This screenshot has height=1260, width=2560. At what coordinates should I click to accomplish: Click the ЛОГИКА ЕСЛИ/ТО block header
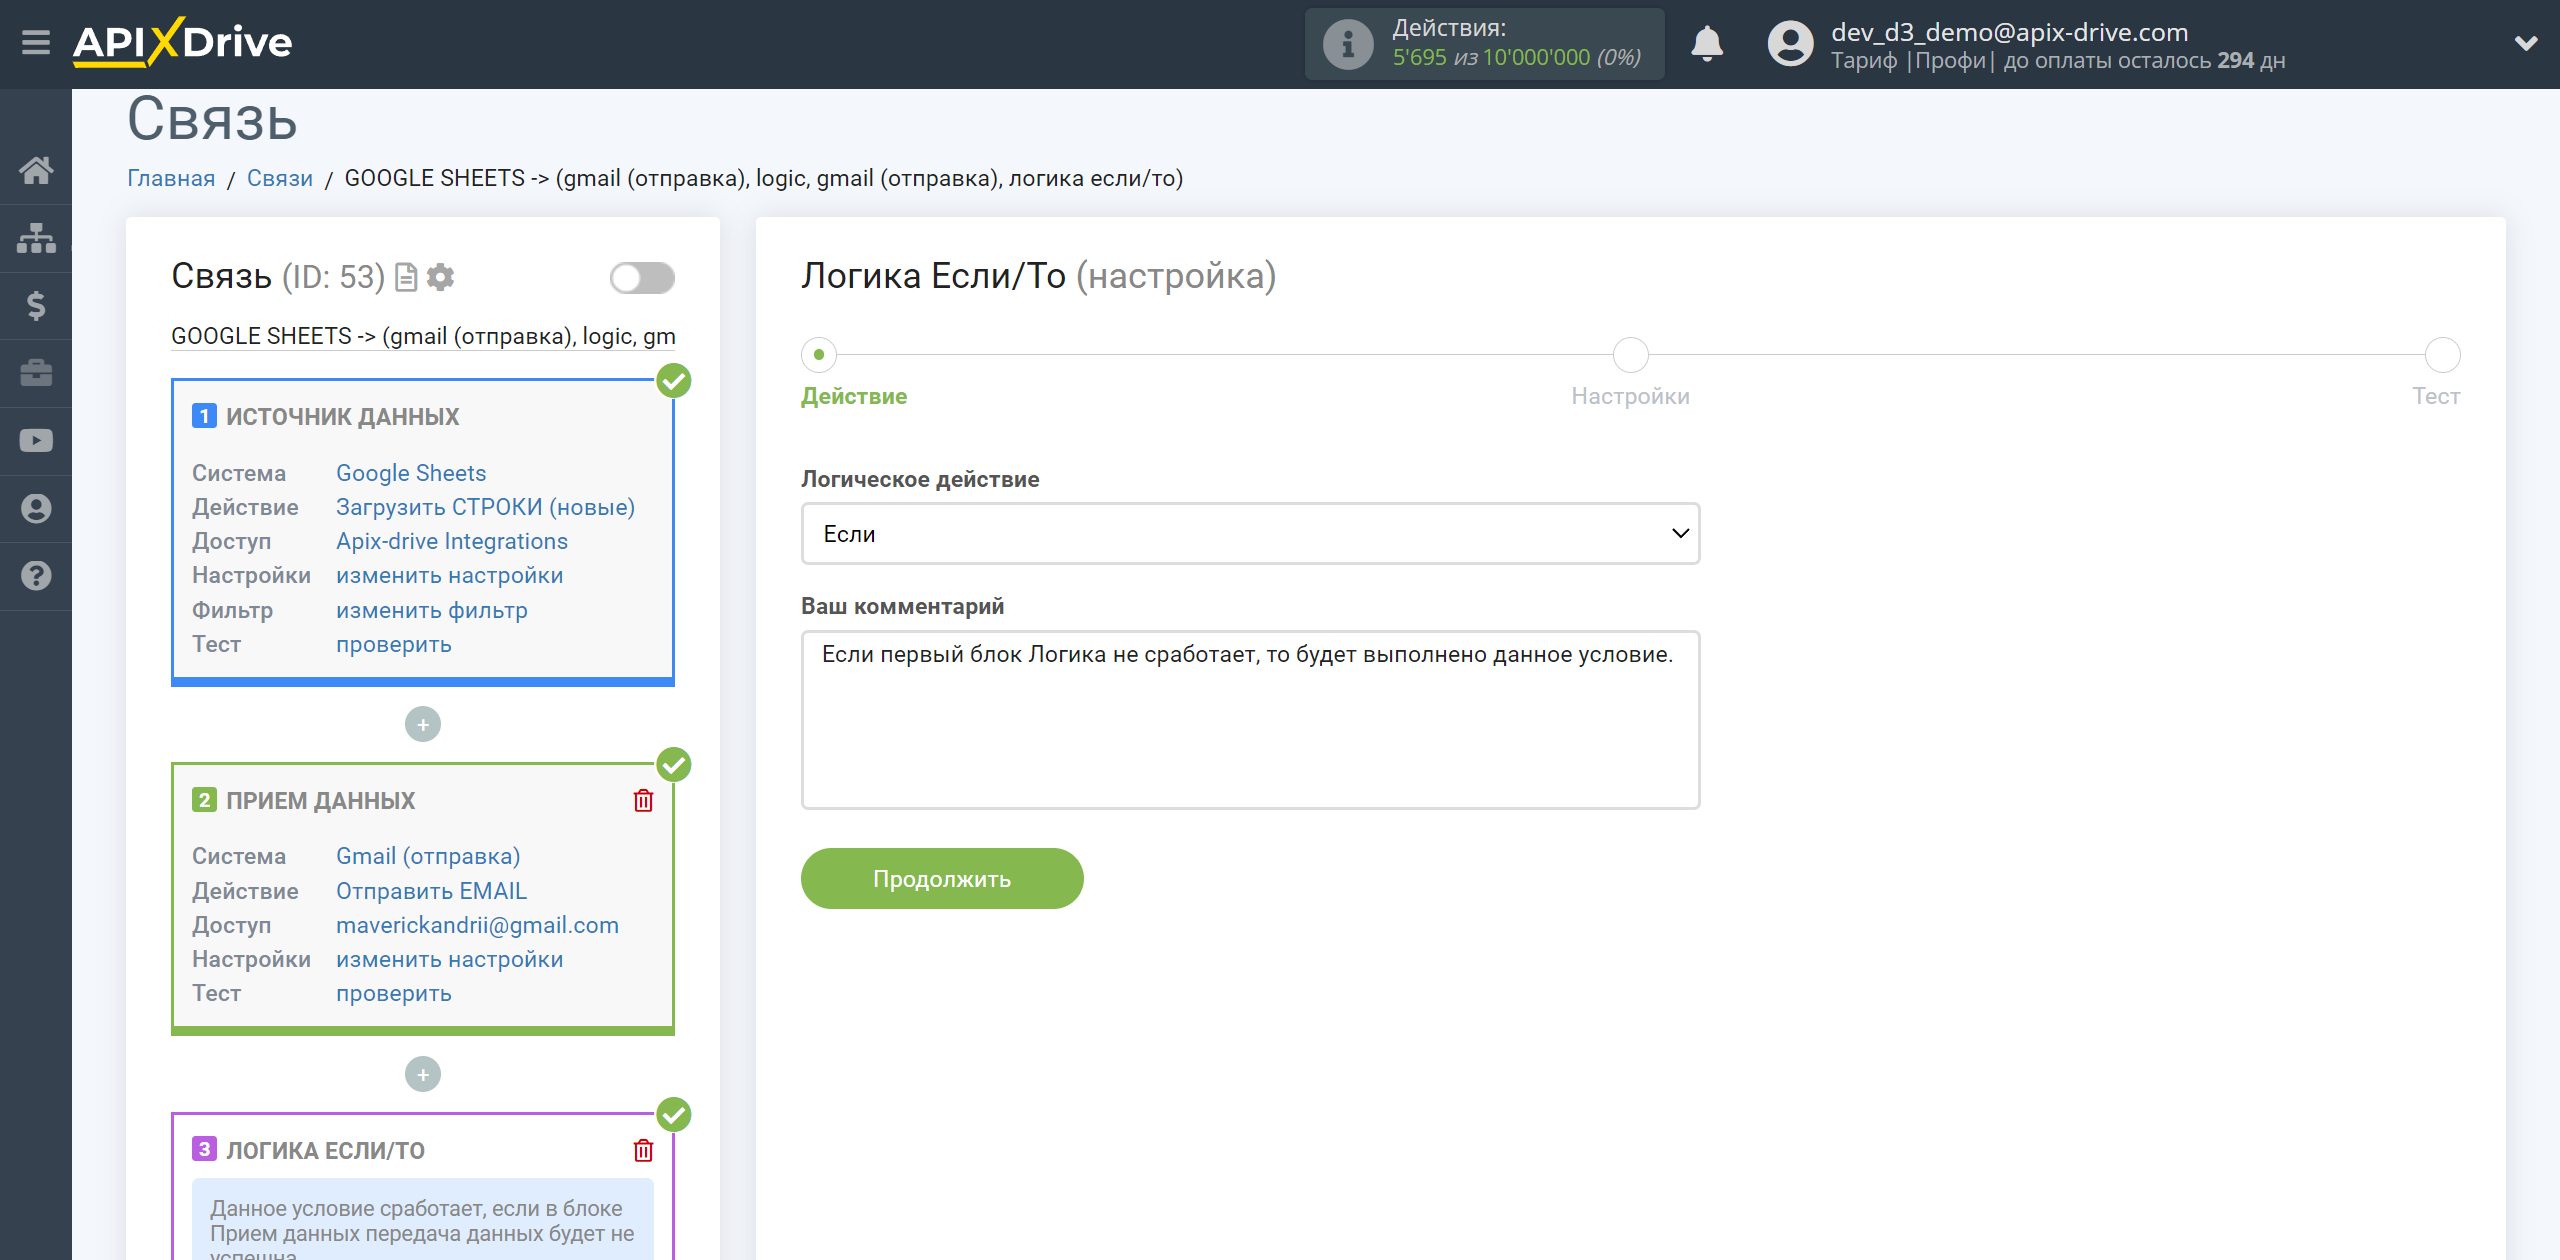[x=325, y=1151]
